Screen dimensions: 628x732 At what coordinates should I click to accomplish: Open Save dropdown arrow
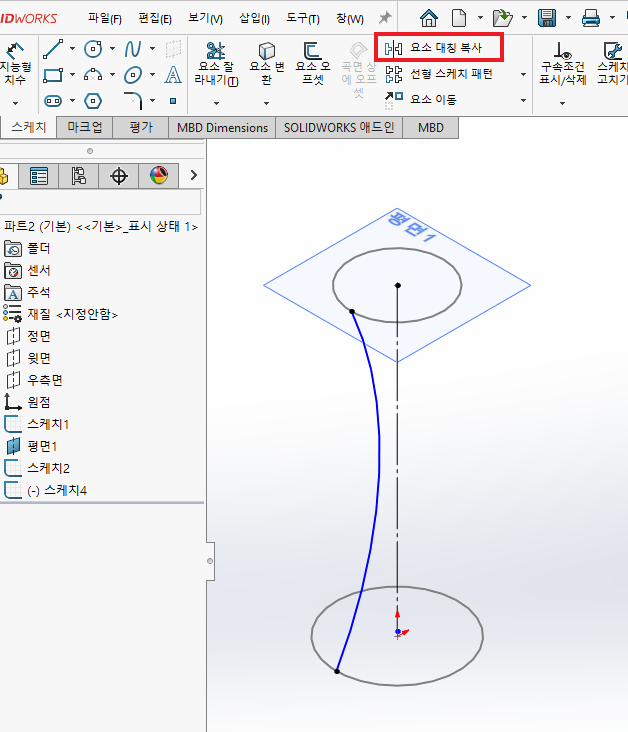click(568, 18)
